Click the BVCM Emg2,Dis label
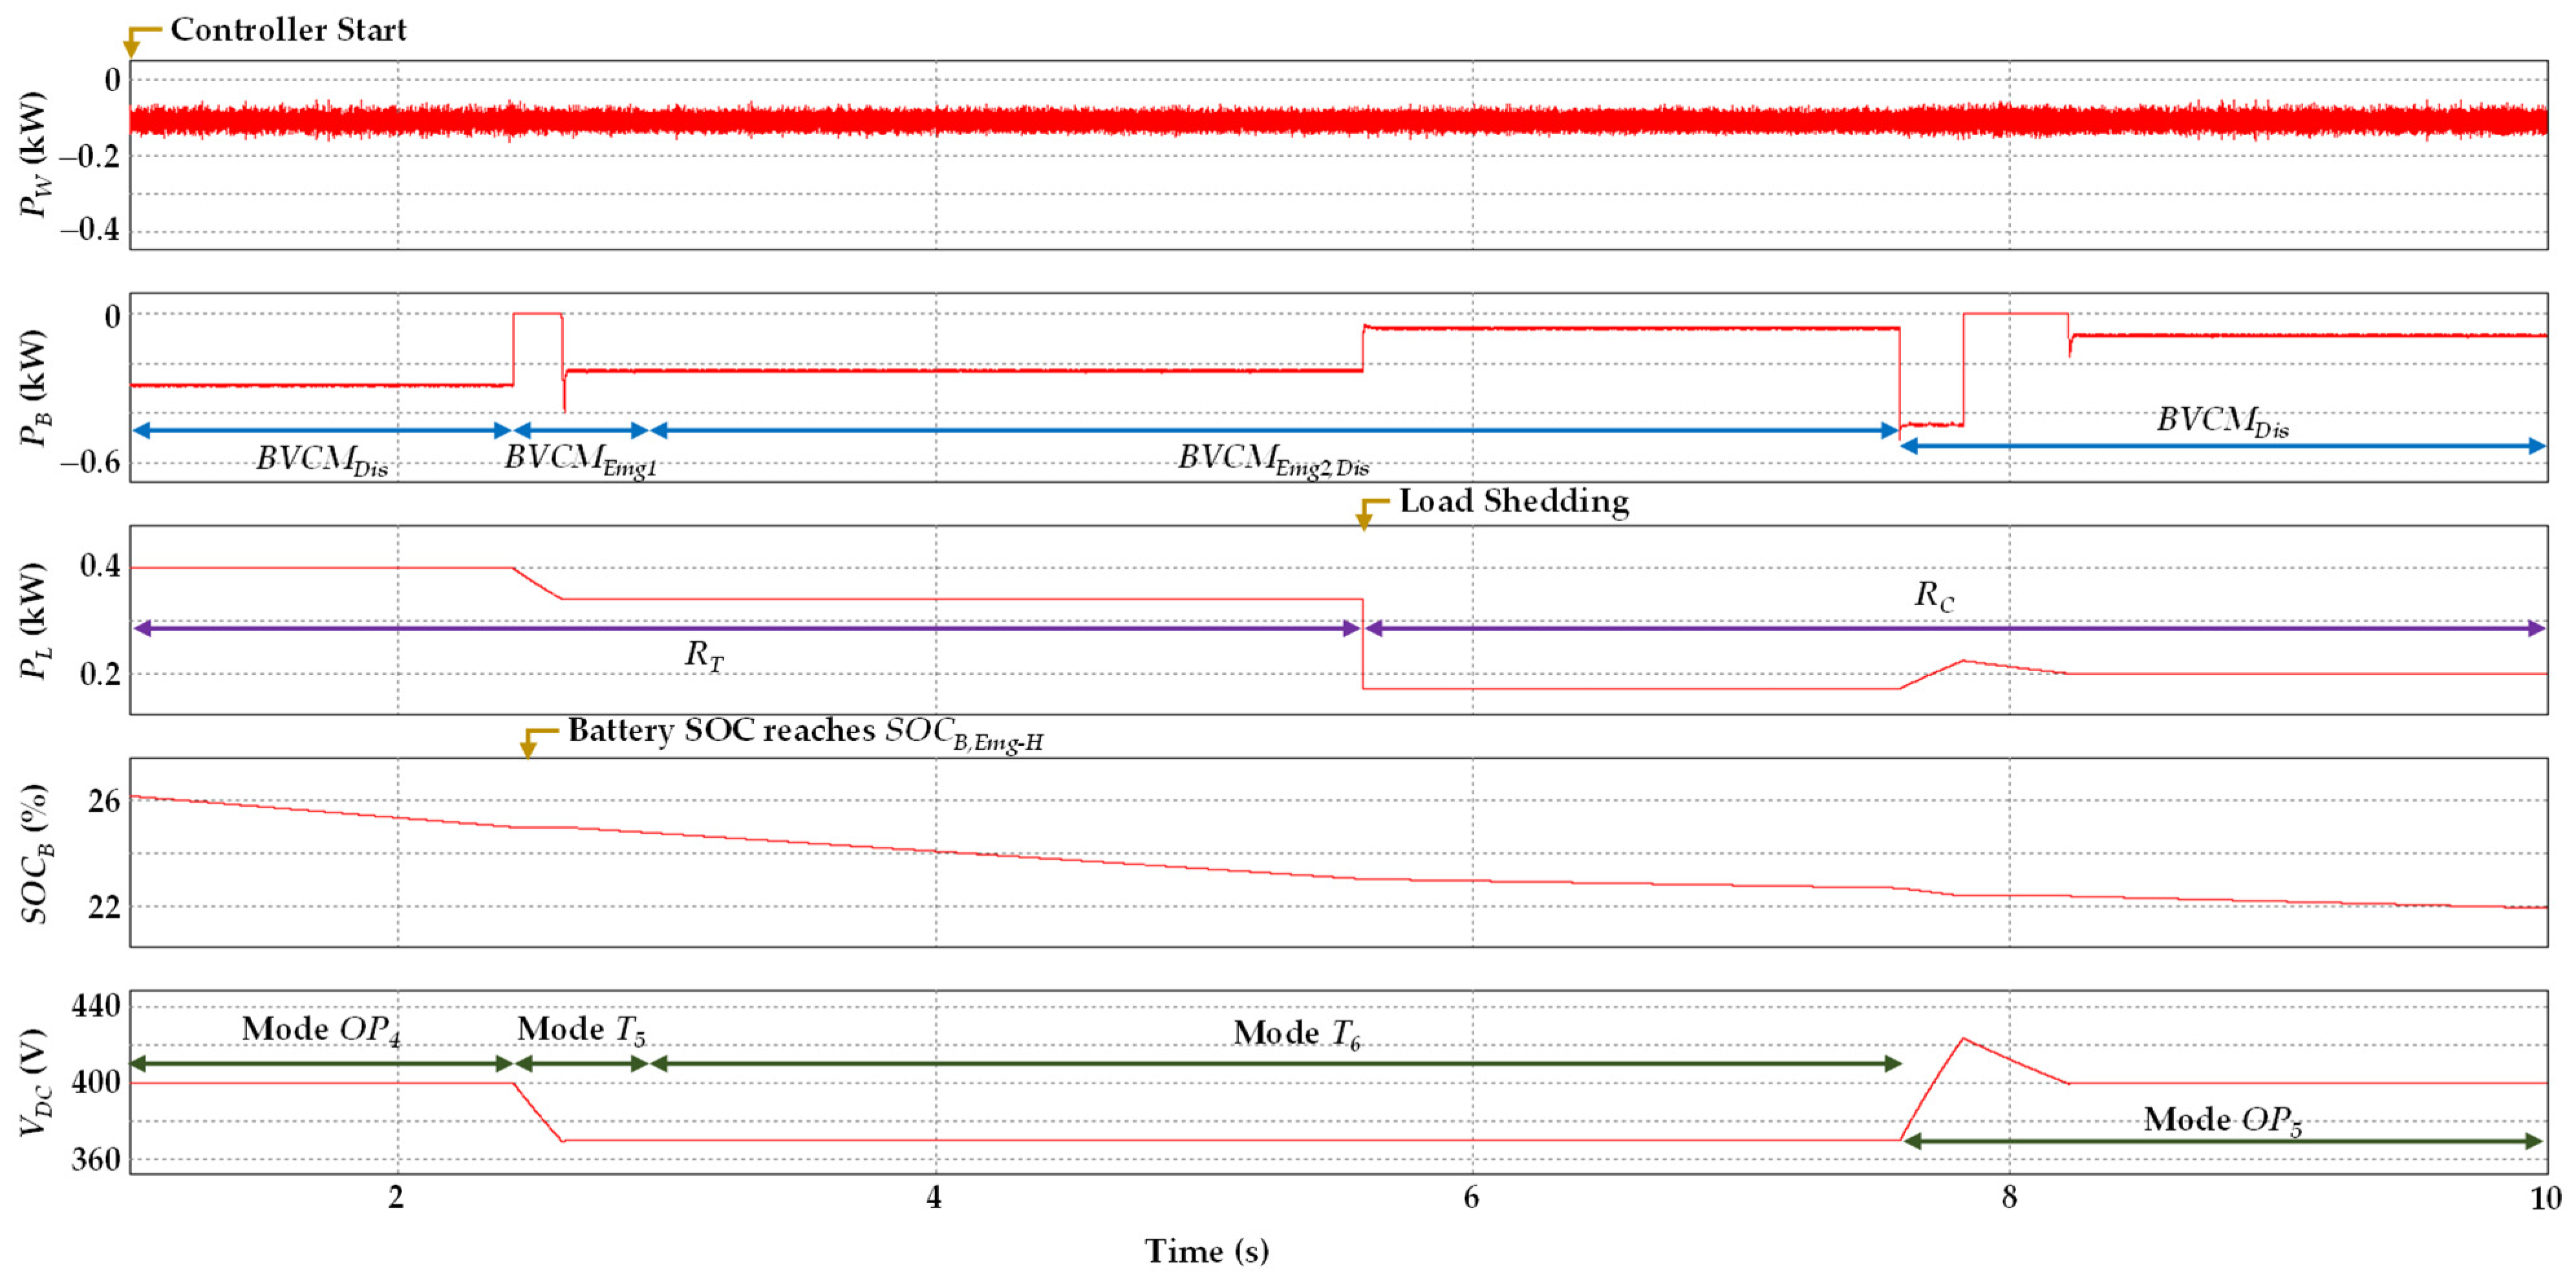2576x1278 pixels. (1273, 460)
